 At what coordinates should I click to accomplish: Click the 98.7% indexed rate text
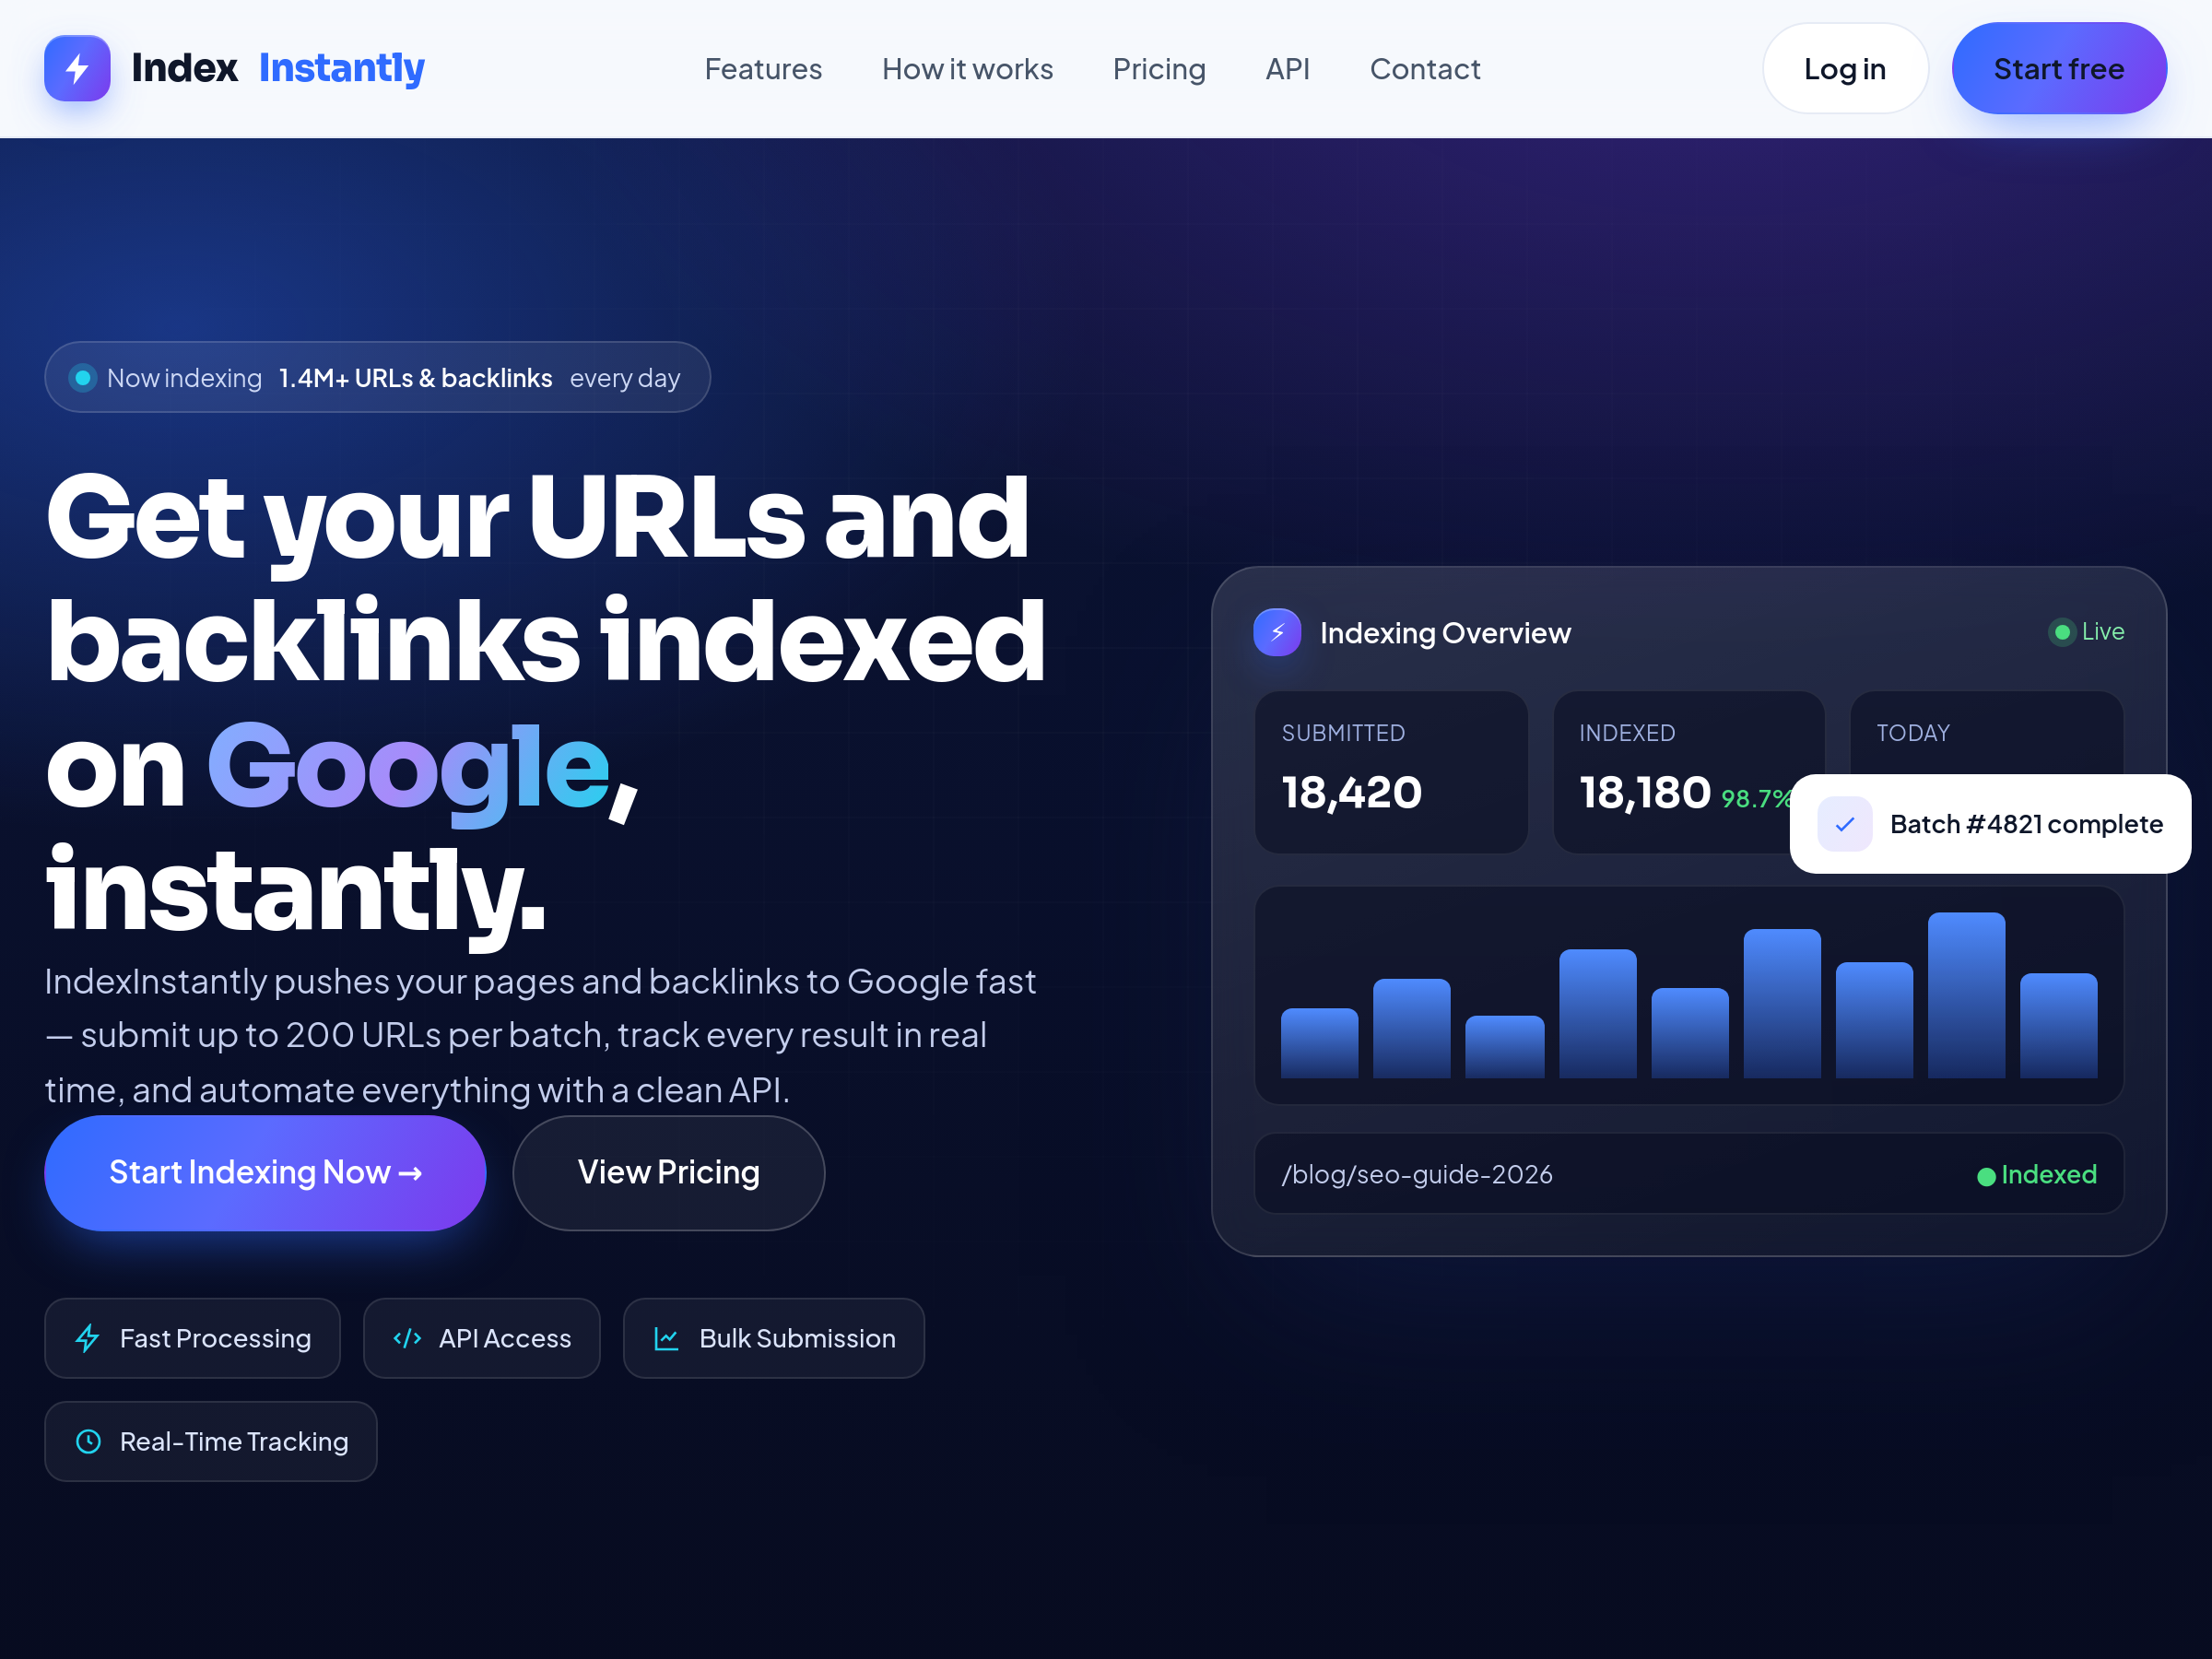point(1755,798)
